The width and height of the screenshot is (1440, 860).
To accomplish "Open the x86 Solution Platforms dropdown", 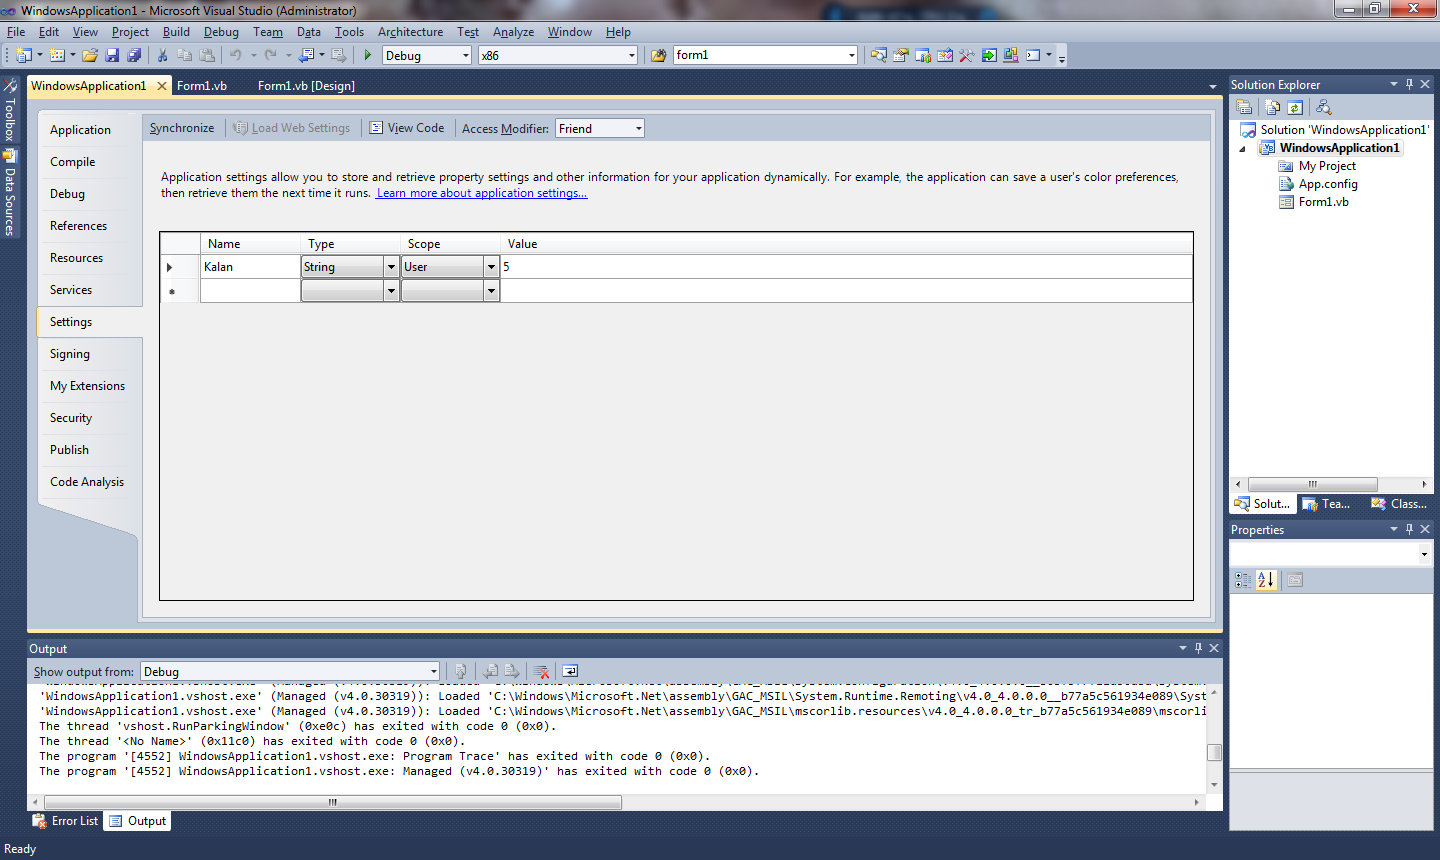I will click(631, 56).
